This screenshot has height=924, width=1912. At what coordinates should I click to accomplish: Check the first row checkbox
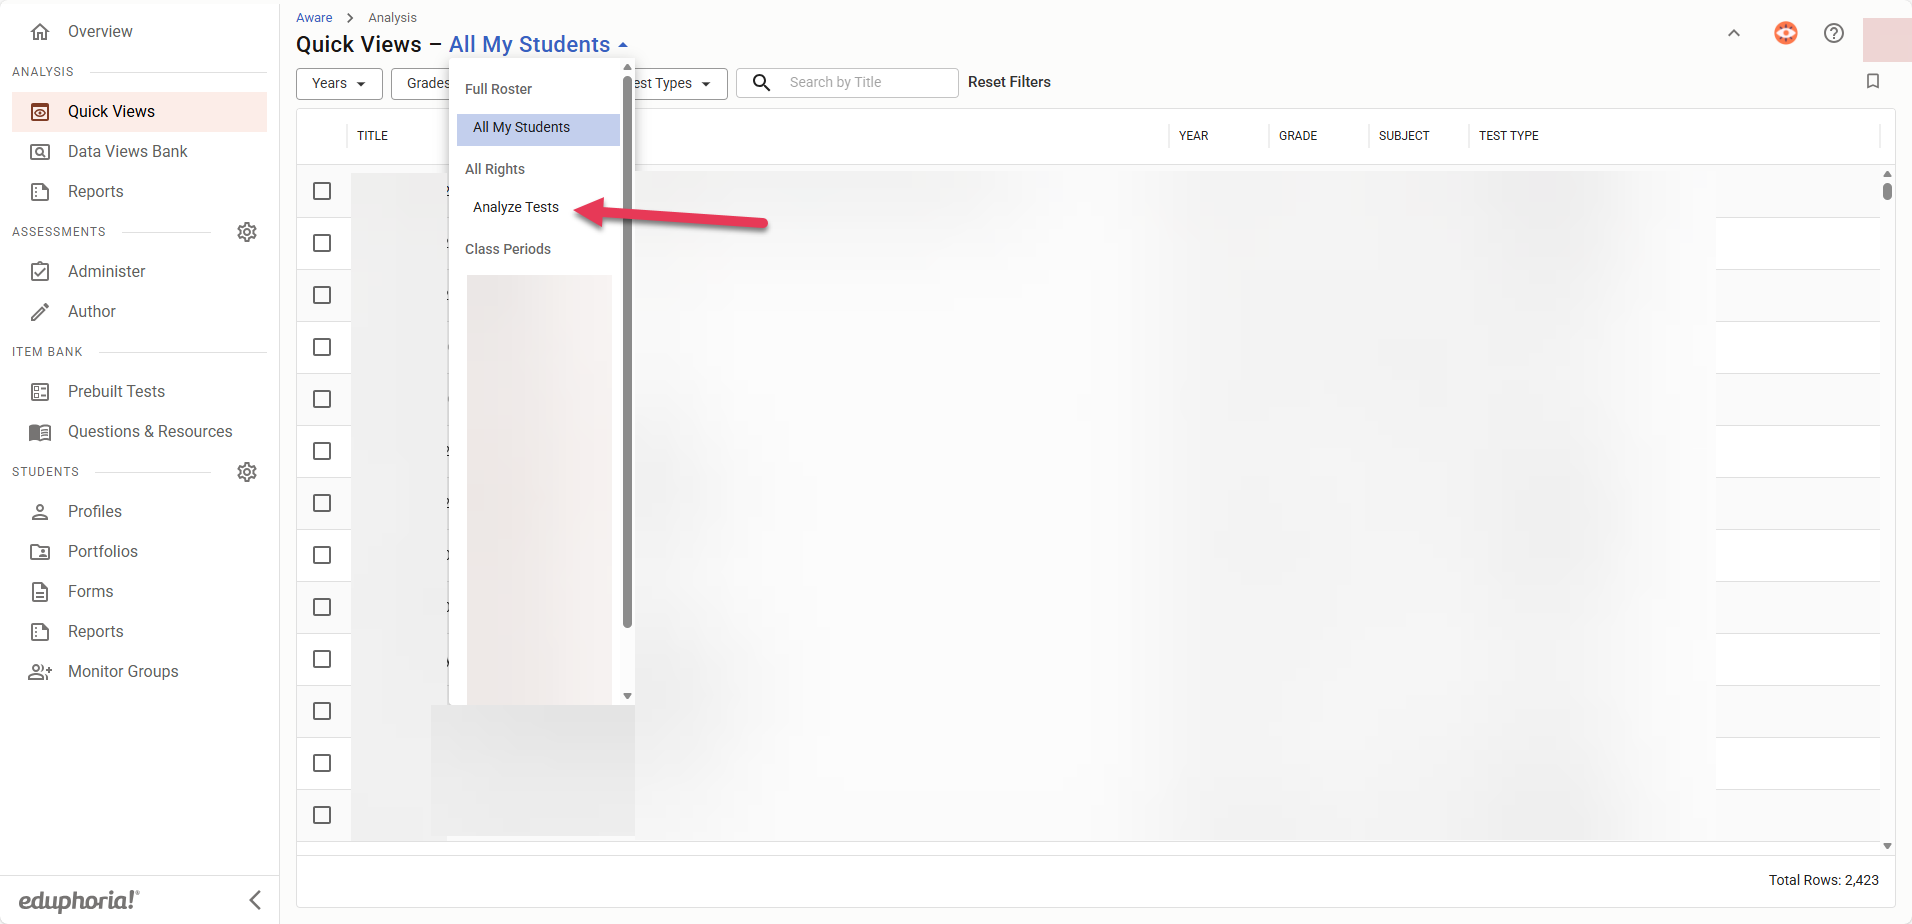[x=322, y=191]
